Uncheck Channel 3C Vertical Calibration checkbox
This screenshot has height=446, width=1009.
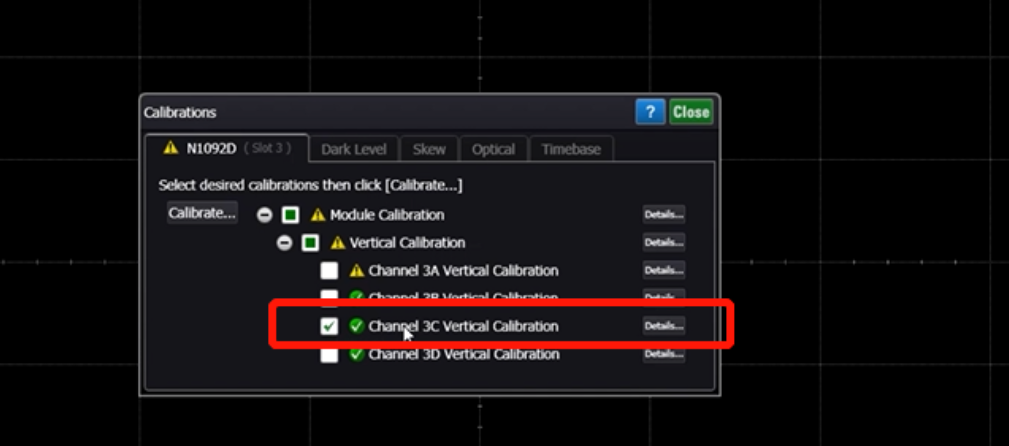tap(329, 326)
